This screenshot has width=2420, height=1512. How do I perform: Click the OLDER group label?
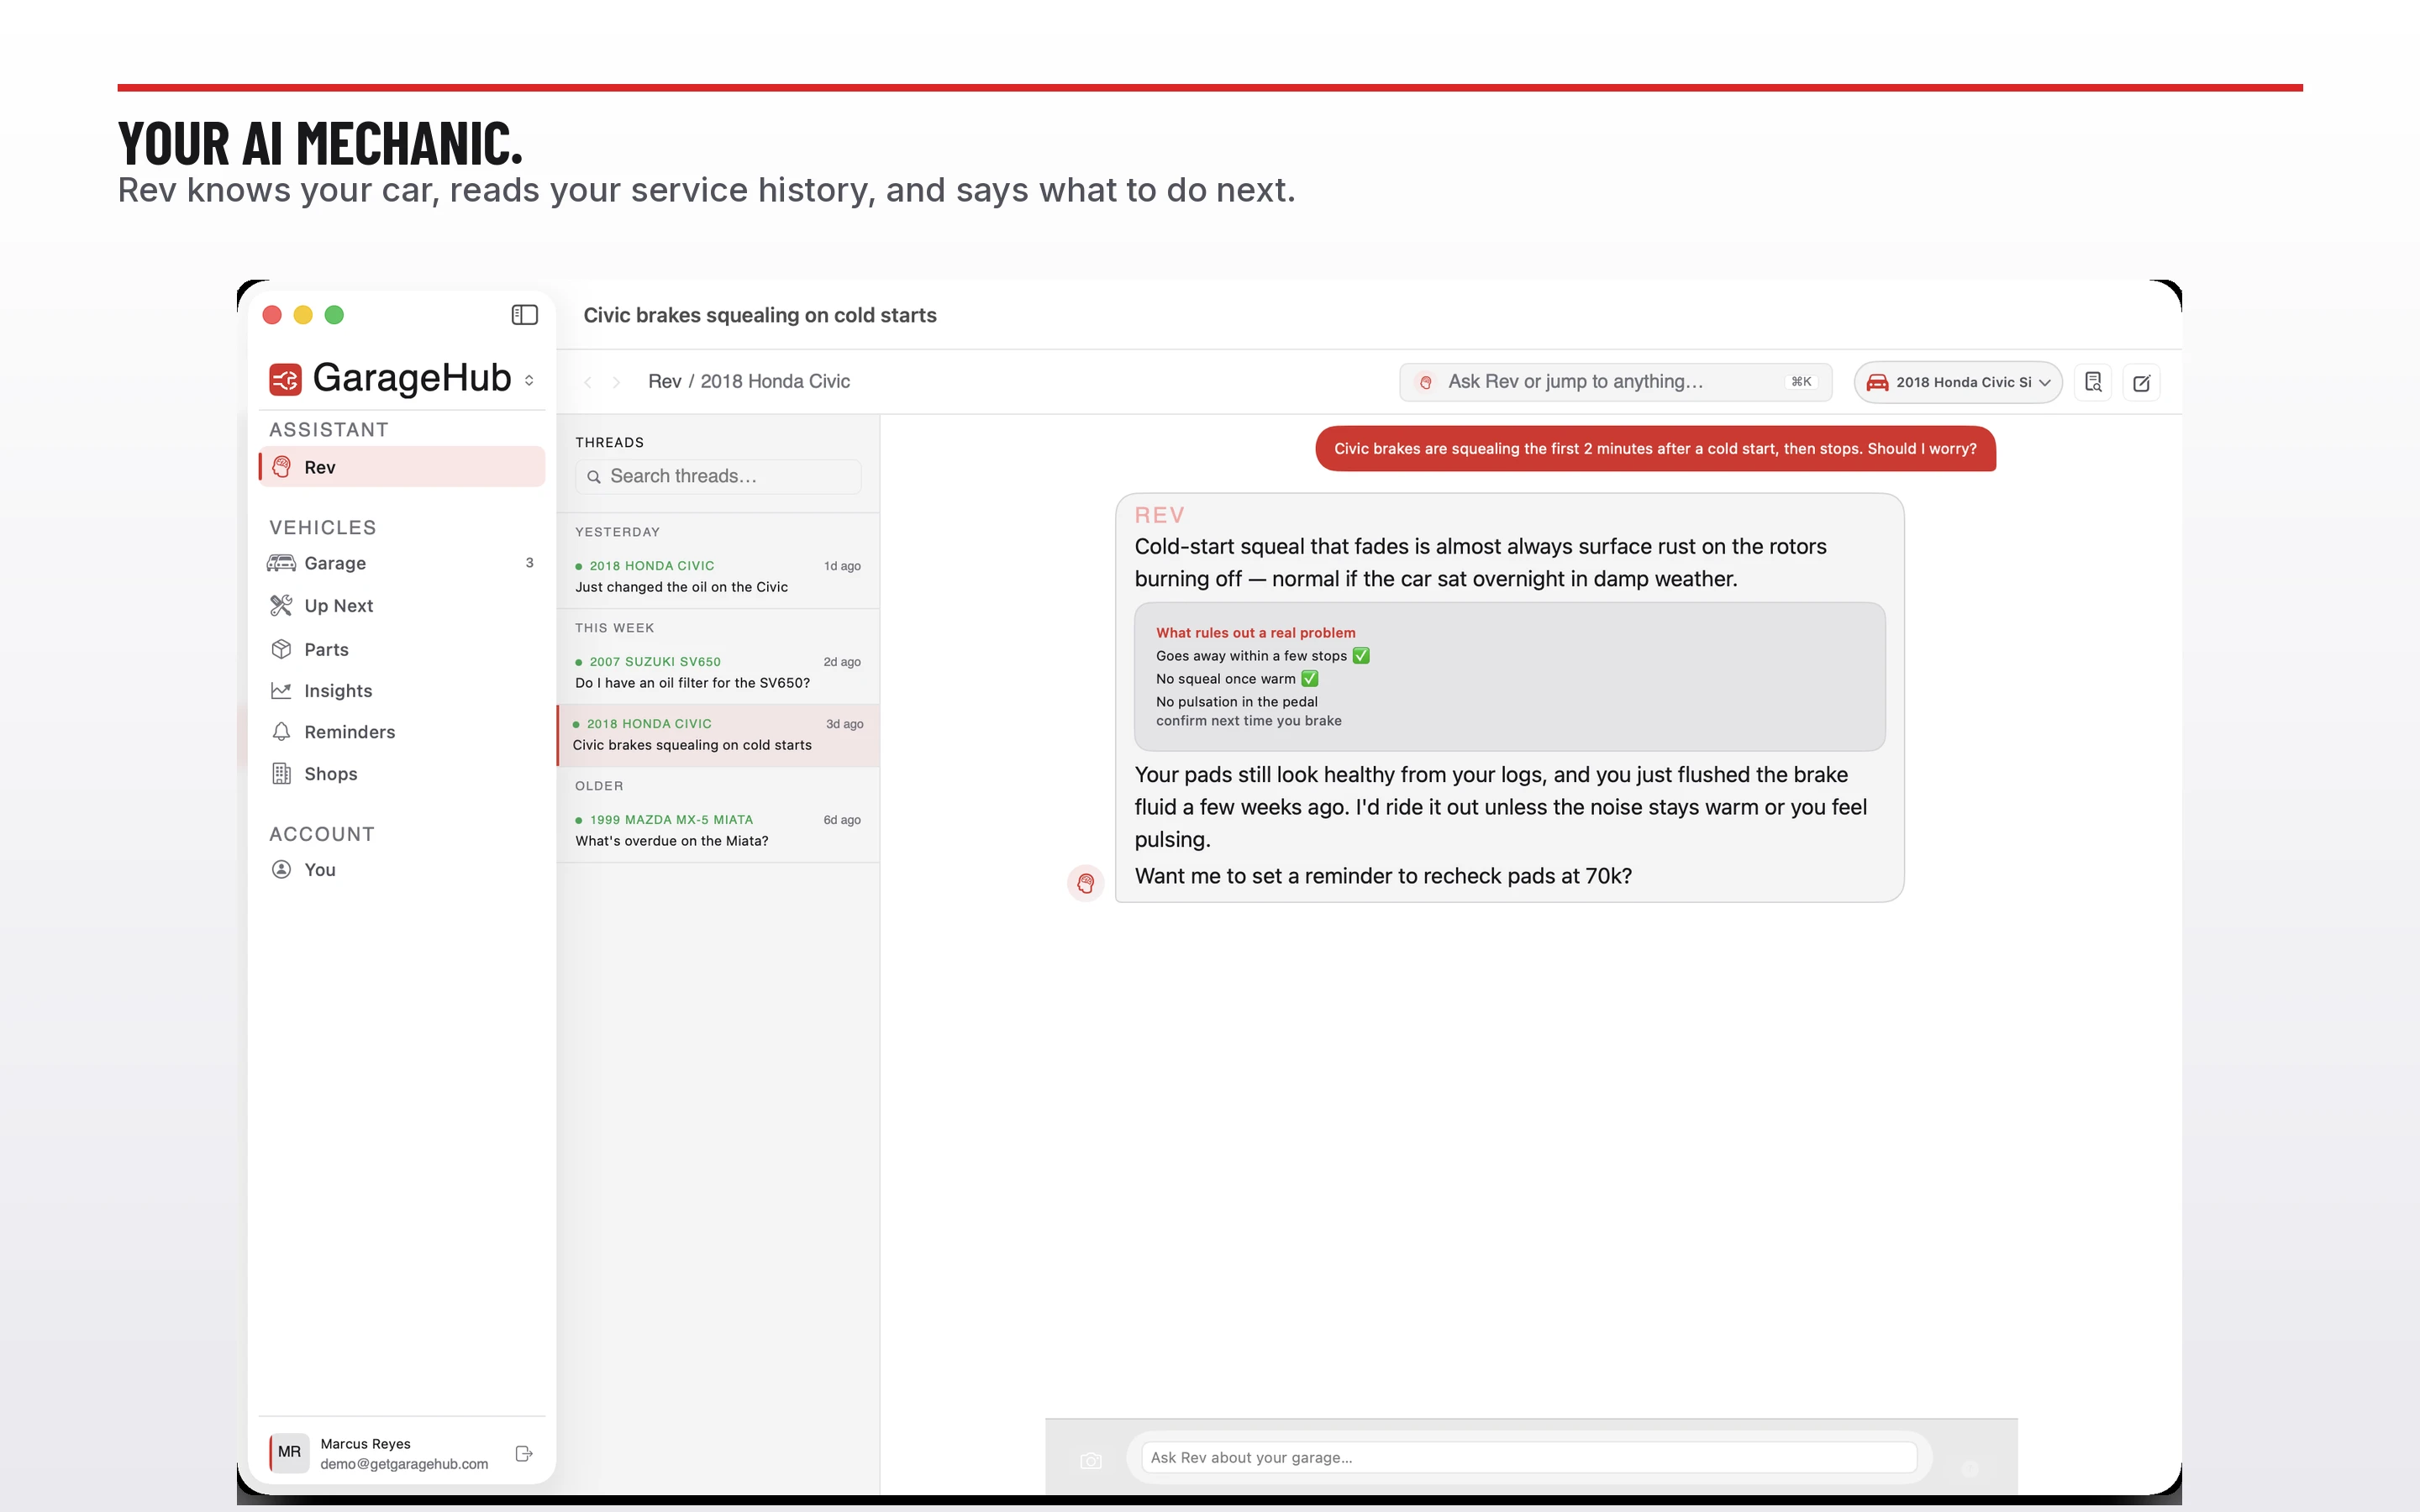click(599, 786)
